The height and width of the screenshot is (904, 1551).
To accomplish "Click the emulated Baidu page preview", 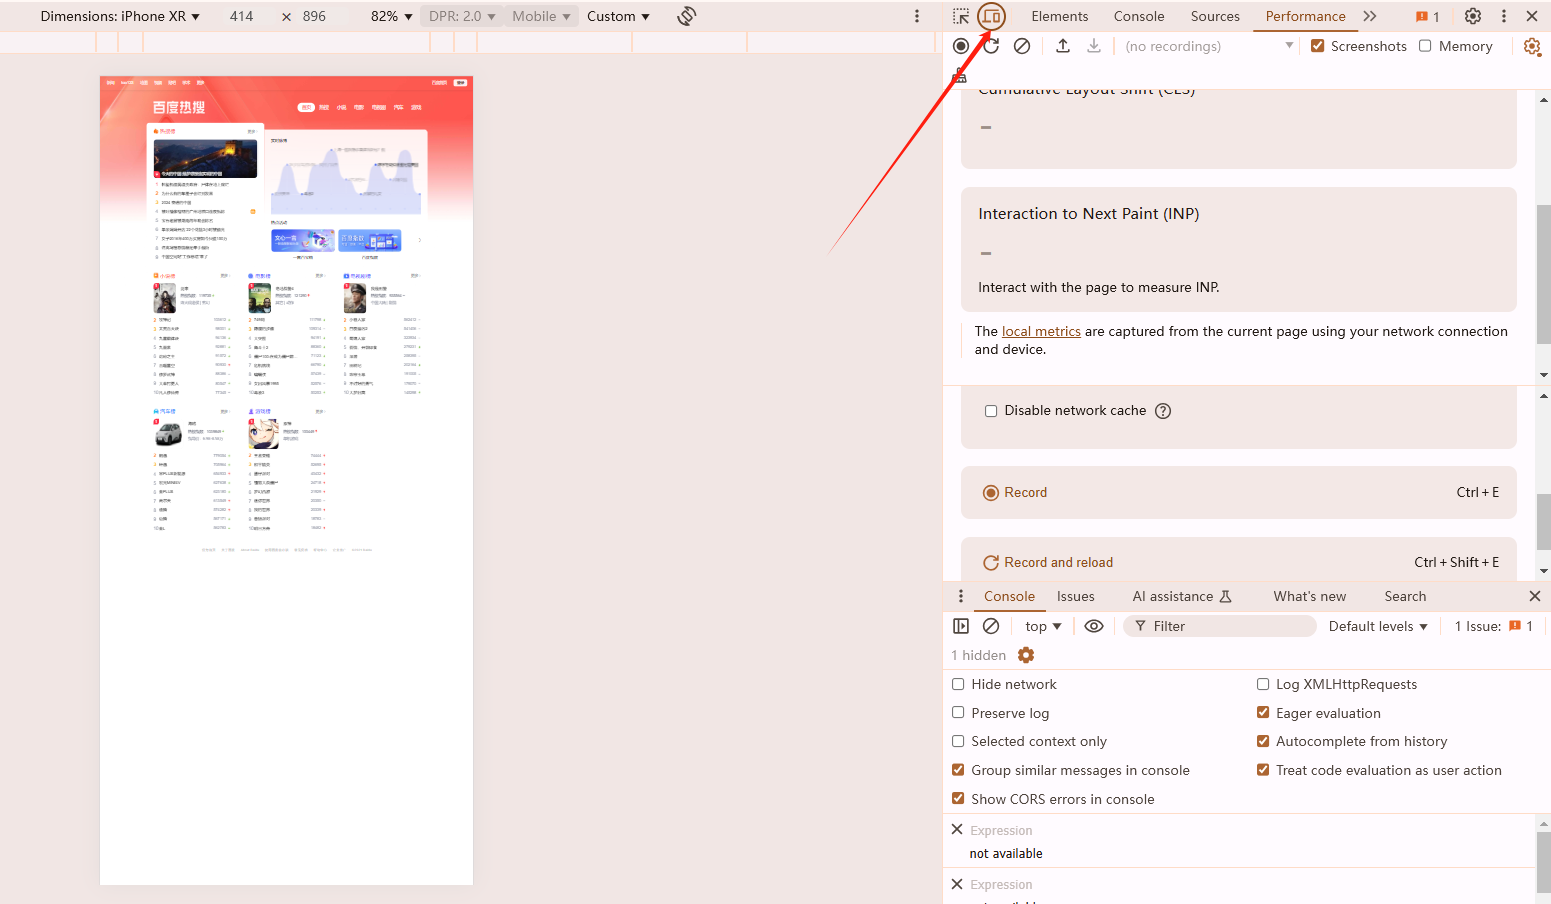I will [286, 480].
